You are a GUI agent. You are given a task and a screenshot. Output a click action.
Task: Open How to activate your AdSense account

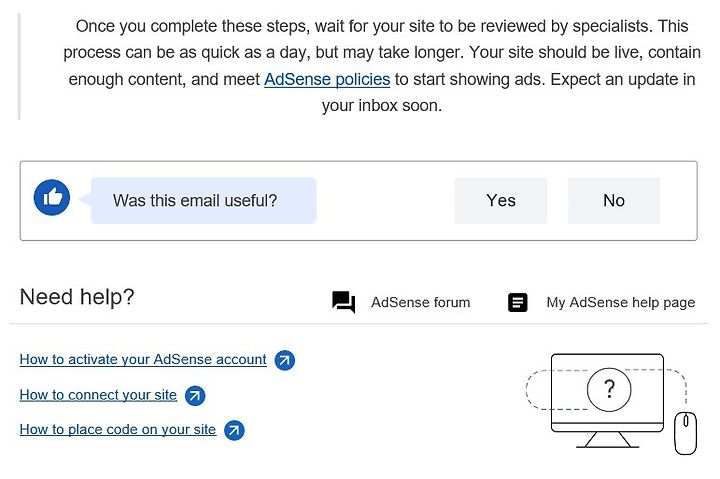(143, 360)
